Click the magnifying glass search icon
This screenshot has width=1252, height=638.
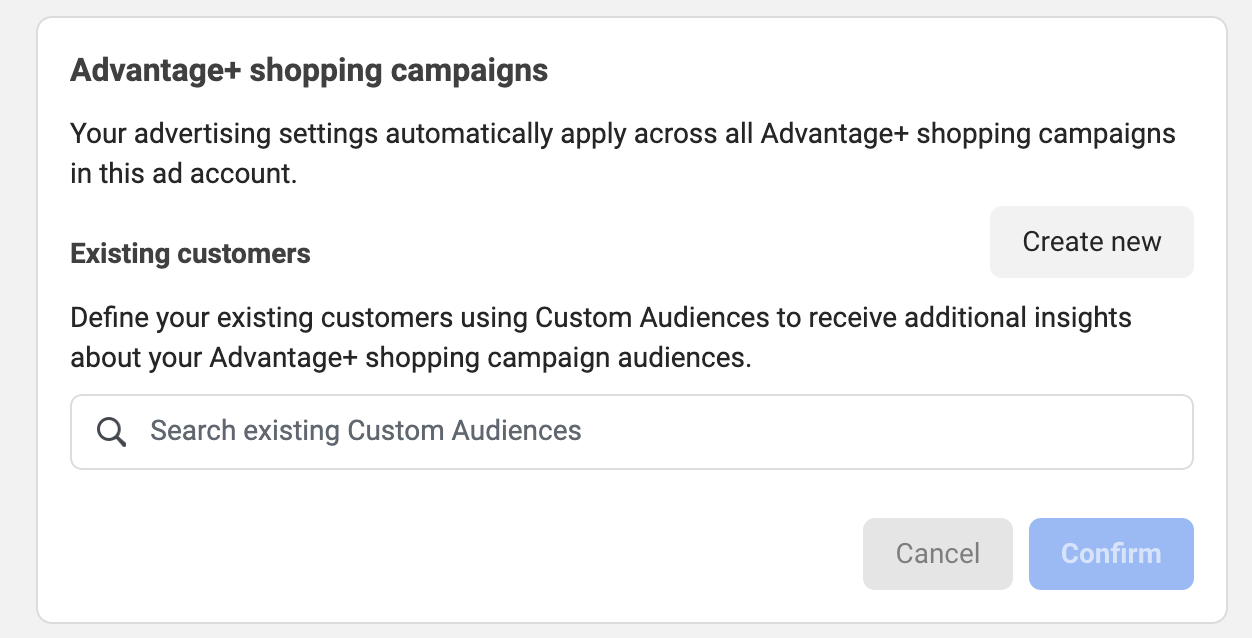click(x=111, y=432)
